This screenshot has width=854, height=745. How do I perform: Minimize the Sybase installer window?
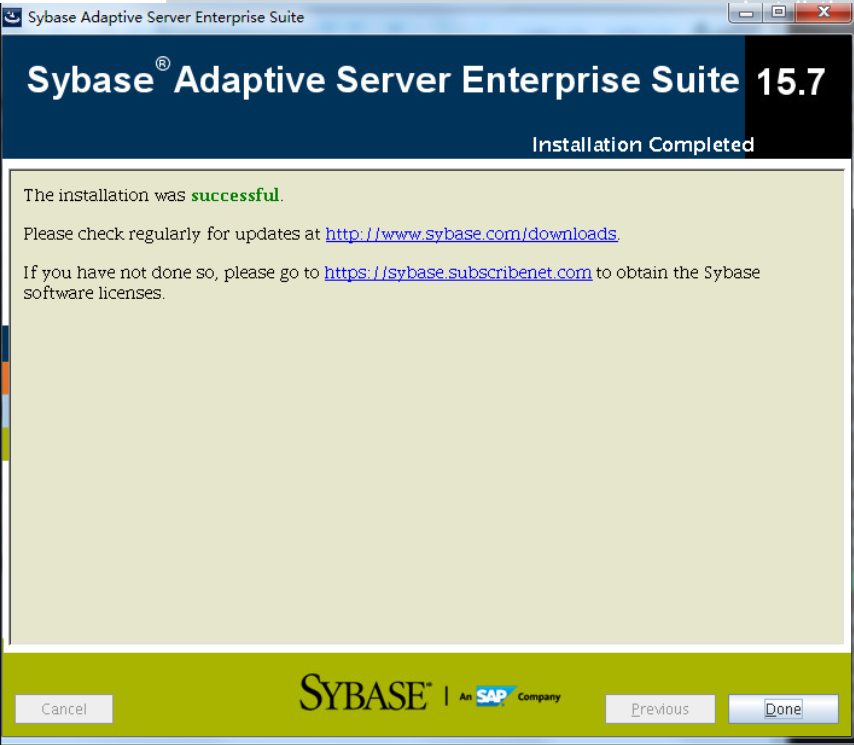point(746,13)
